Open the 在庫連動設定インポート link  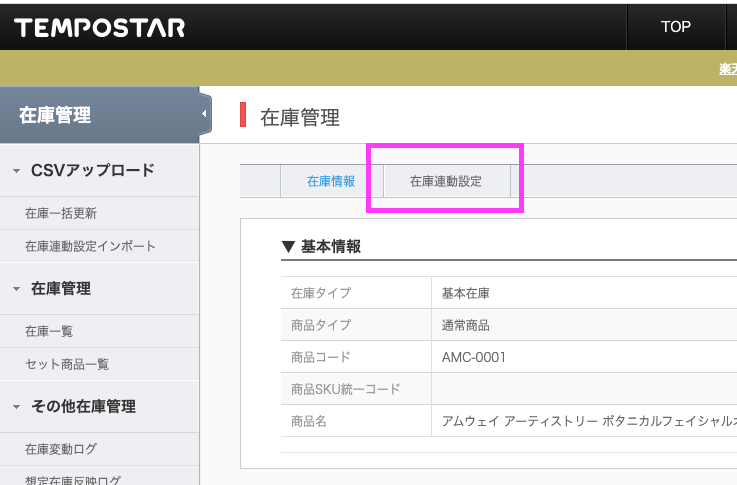[90, 246]
